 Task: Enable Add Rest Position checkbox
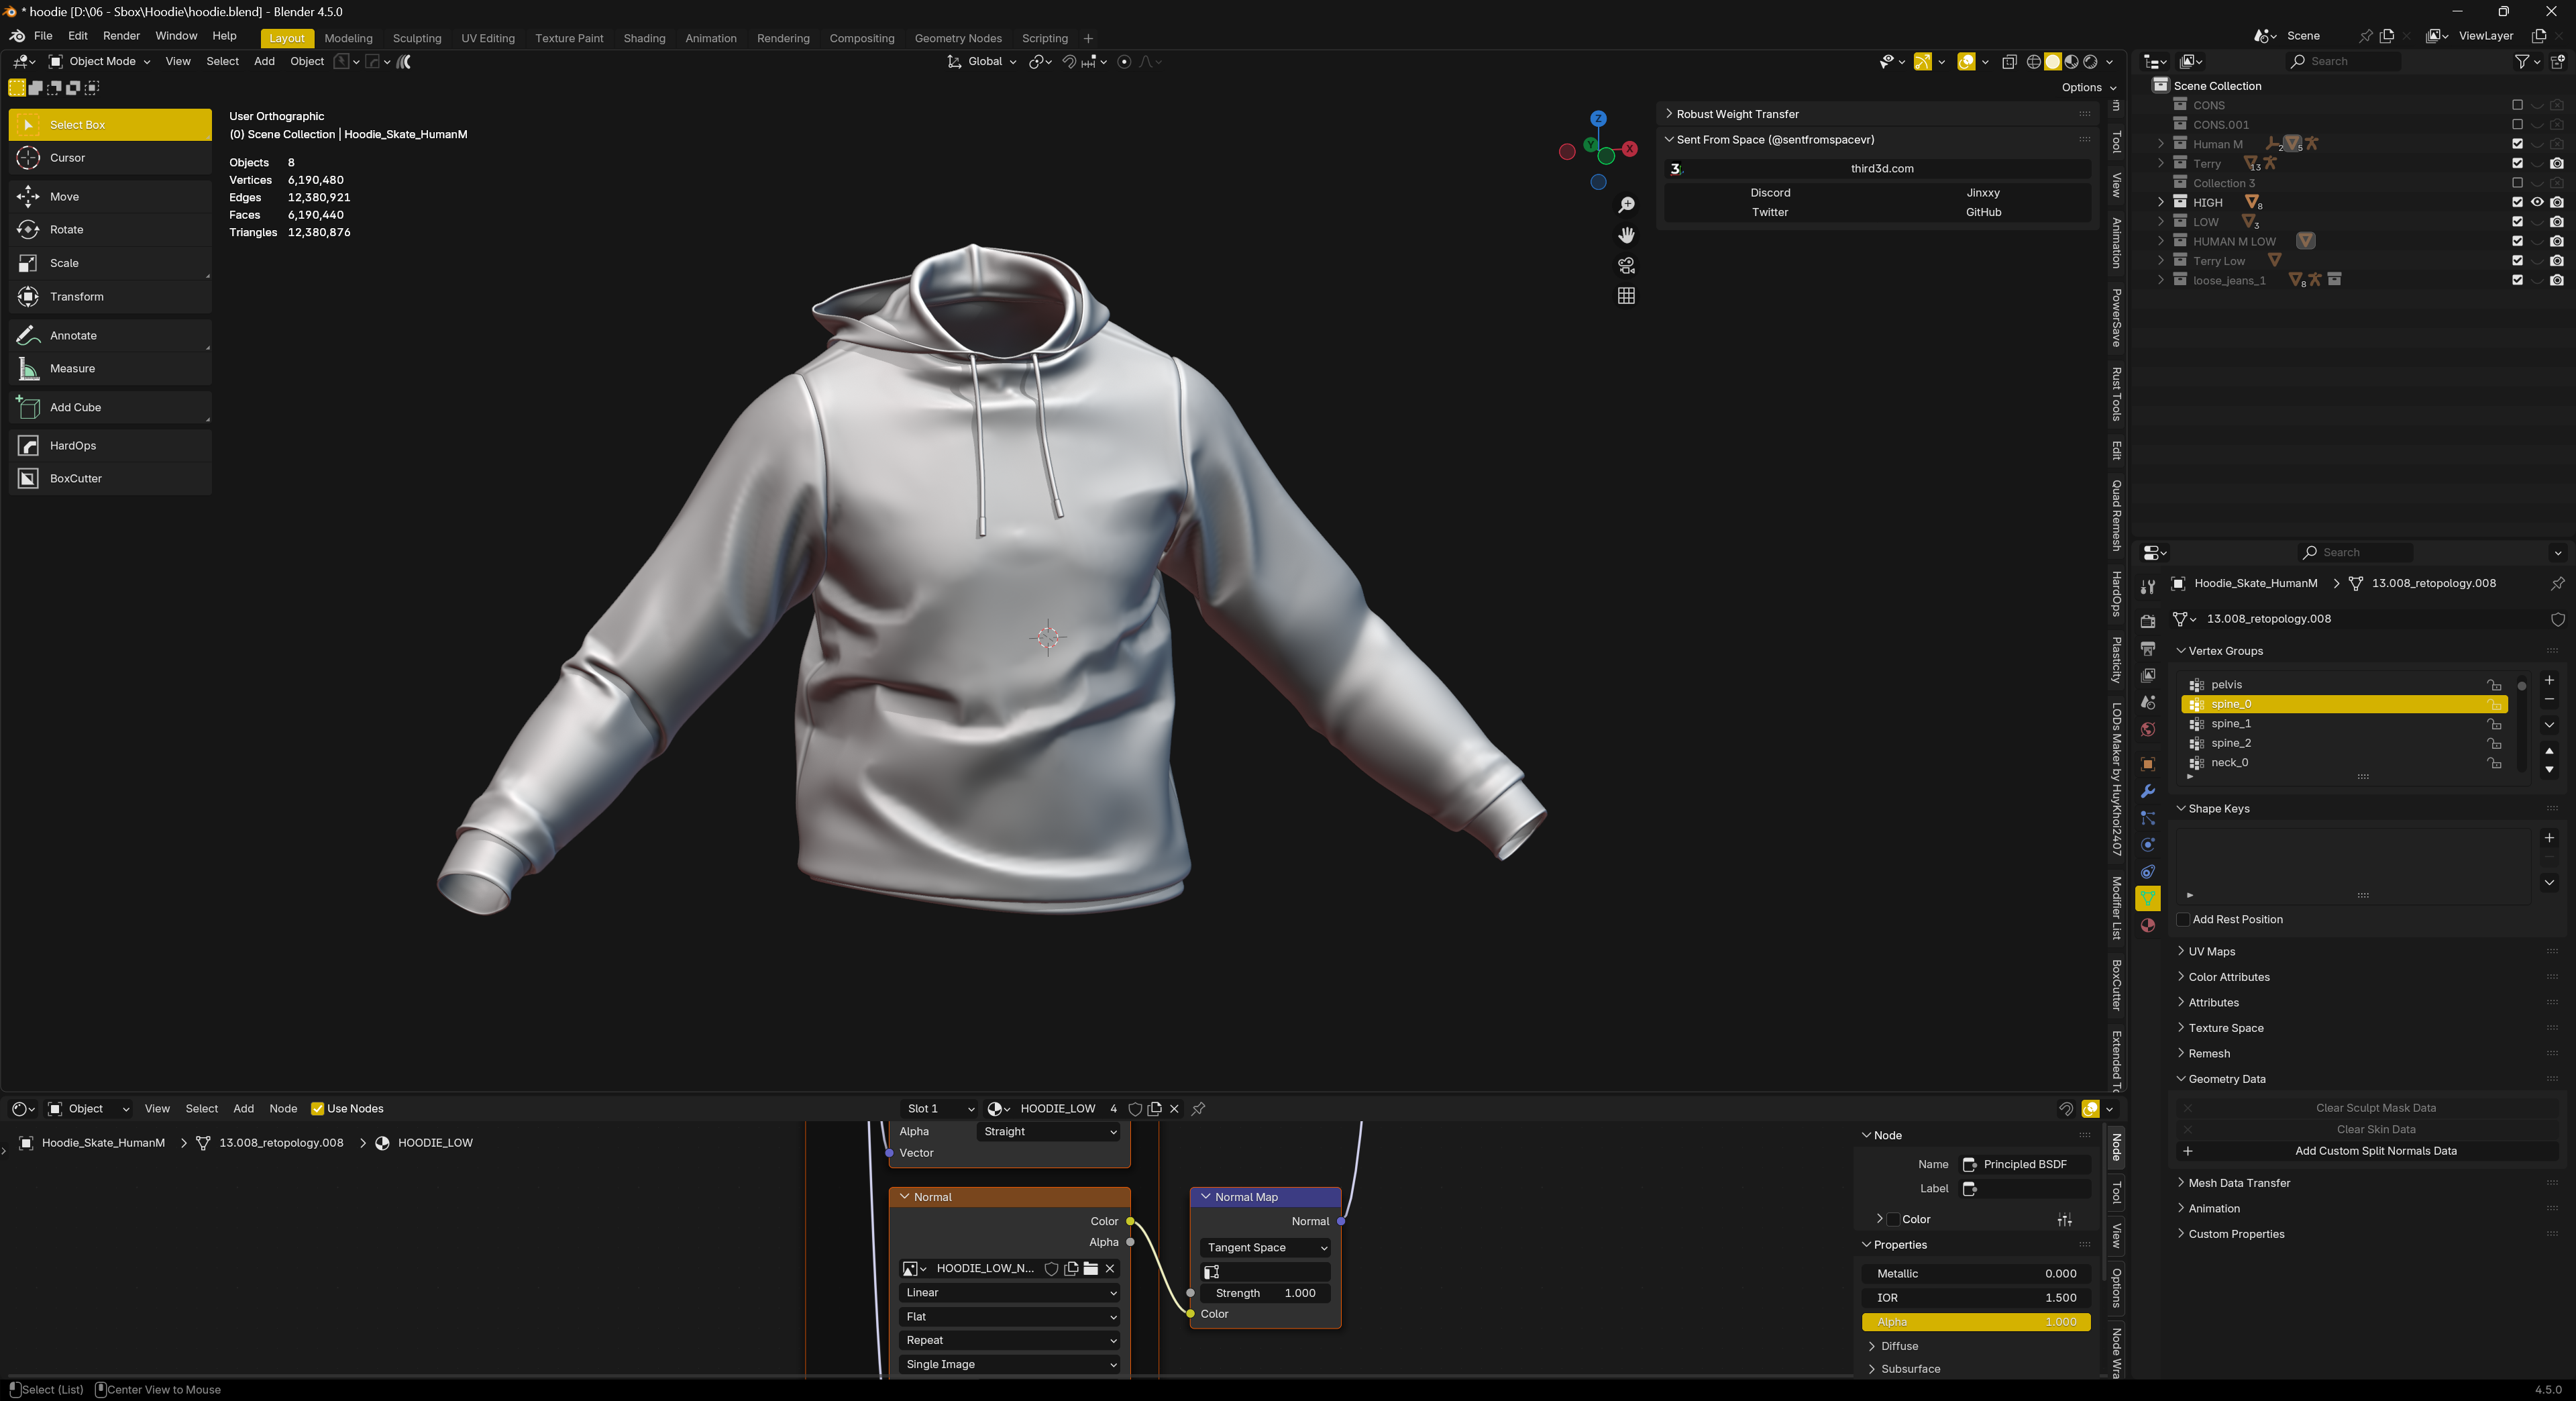click(x=2183, y=920)
